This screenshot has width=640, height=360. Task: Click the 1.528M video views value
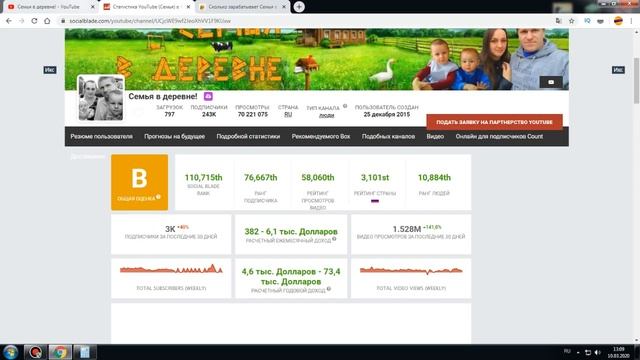click(407, 229)
